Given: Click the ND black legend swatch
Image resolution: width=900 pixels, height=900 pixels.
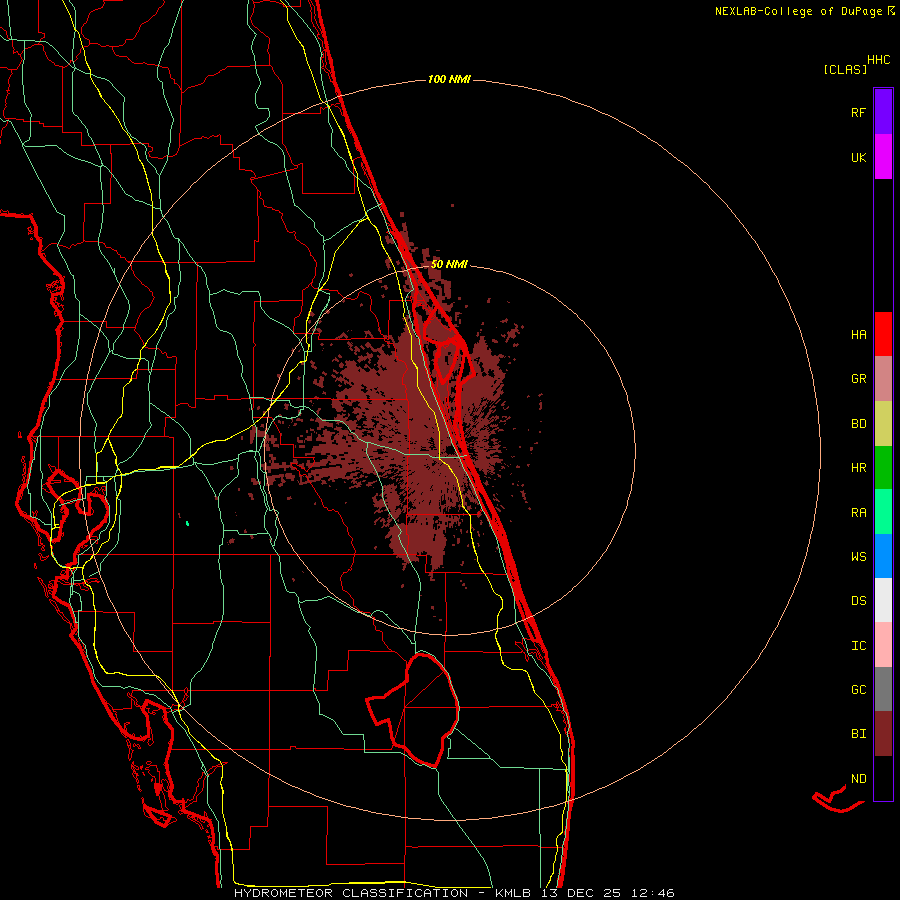Looking at the screenshot, I should click(x=883, y=778).
